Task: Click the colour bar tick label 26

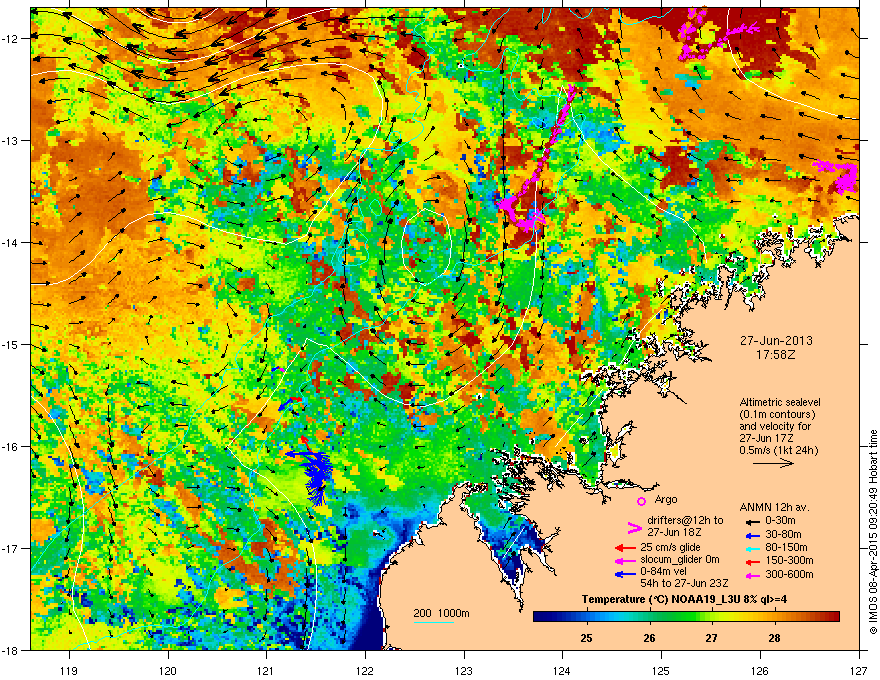Action: pos(649,638)
